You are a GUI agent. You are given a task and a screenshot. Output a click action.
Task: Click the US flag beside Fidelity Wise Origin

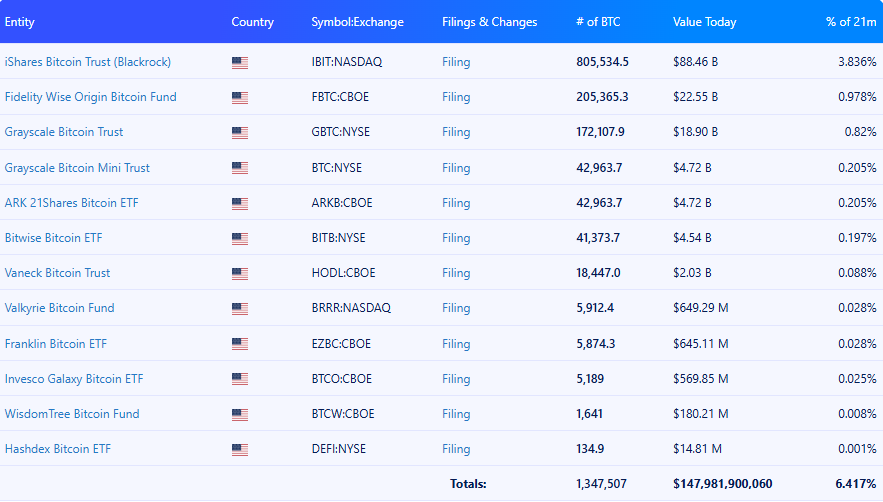pos(240,98)
